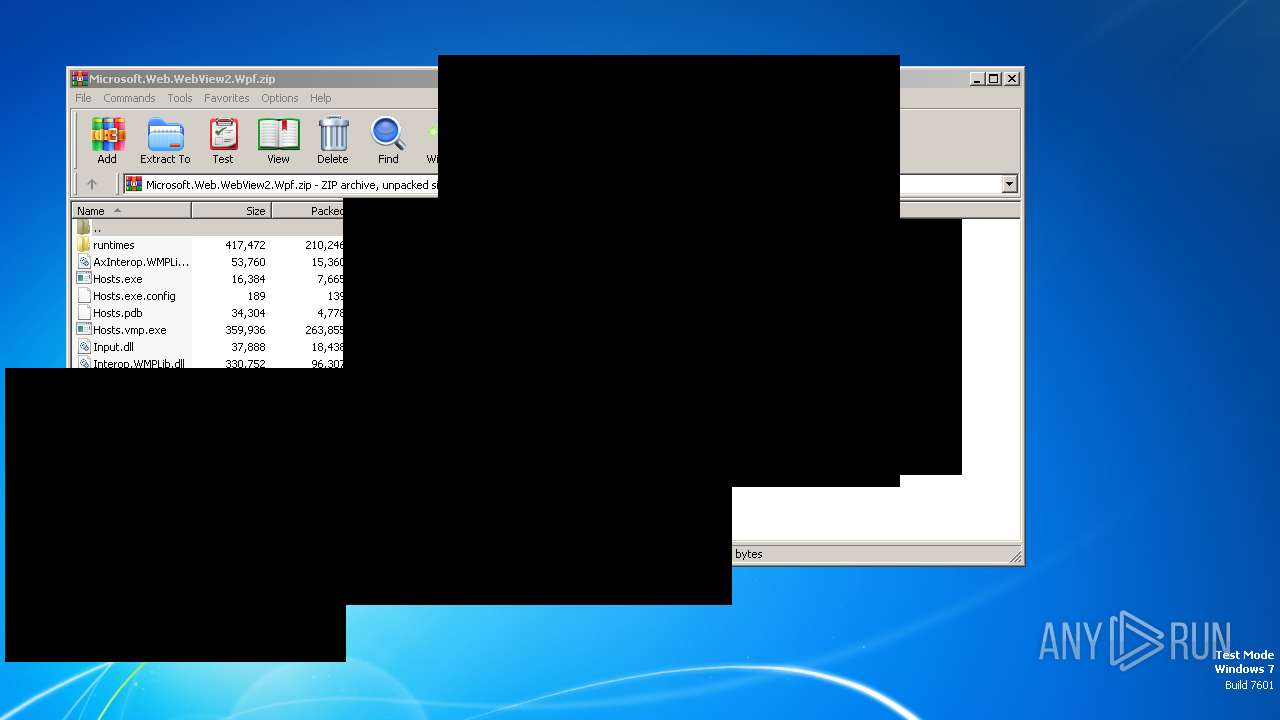Select the runtimes folder name

click(x=113, y=245)
